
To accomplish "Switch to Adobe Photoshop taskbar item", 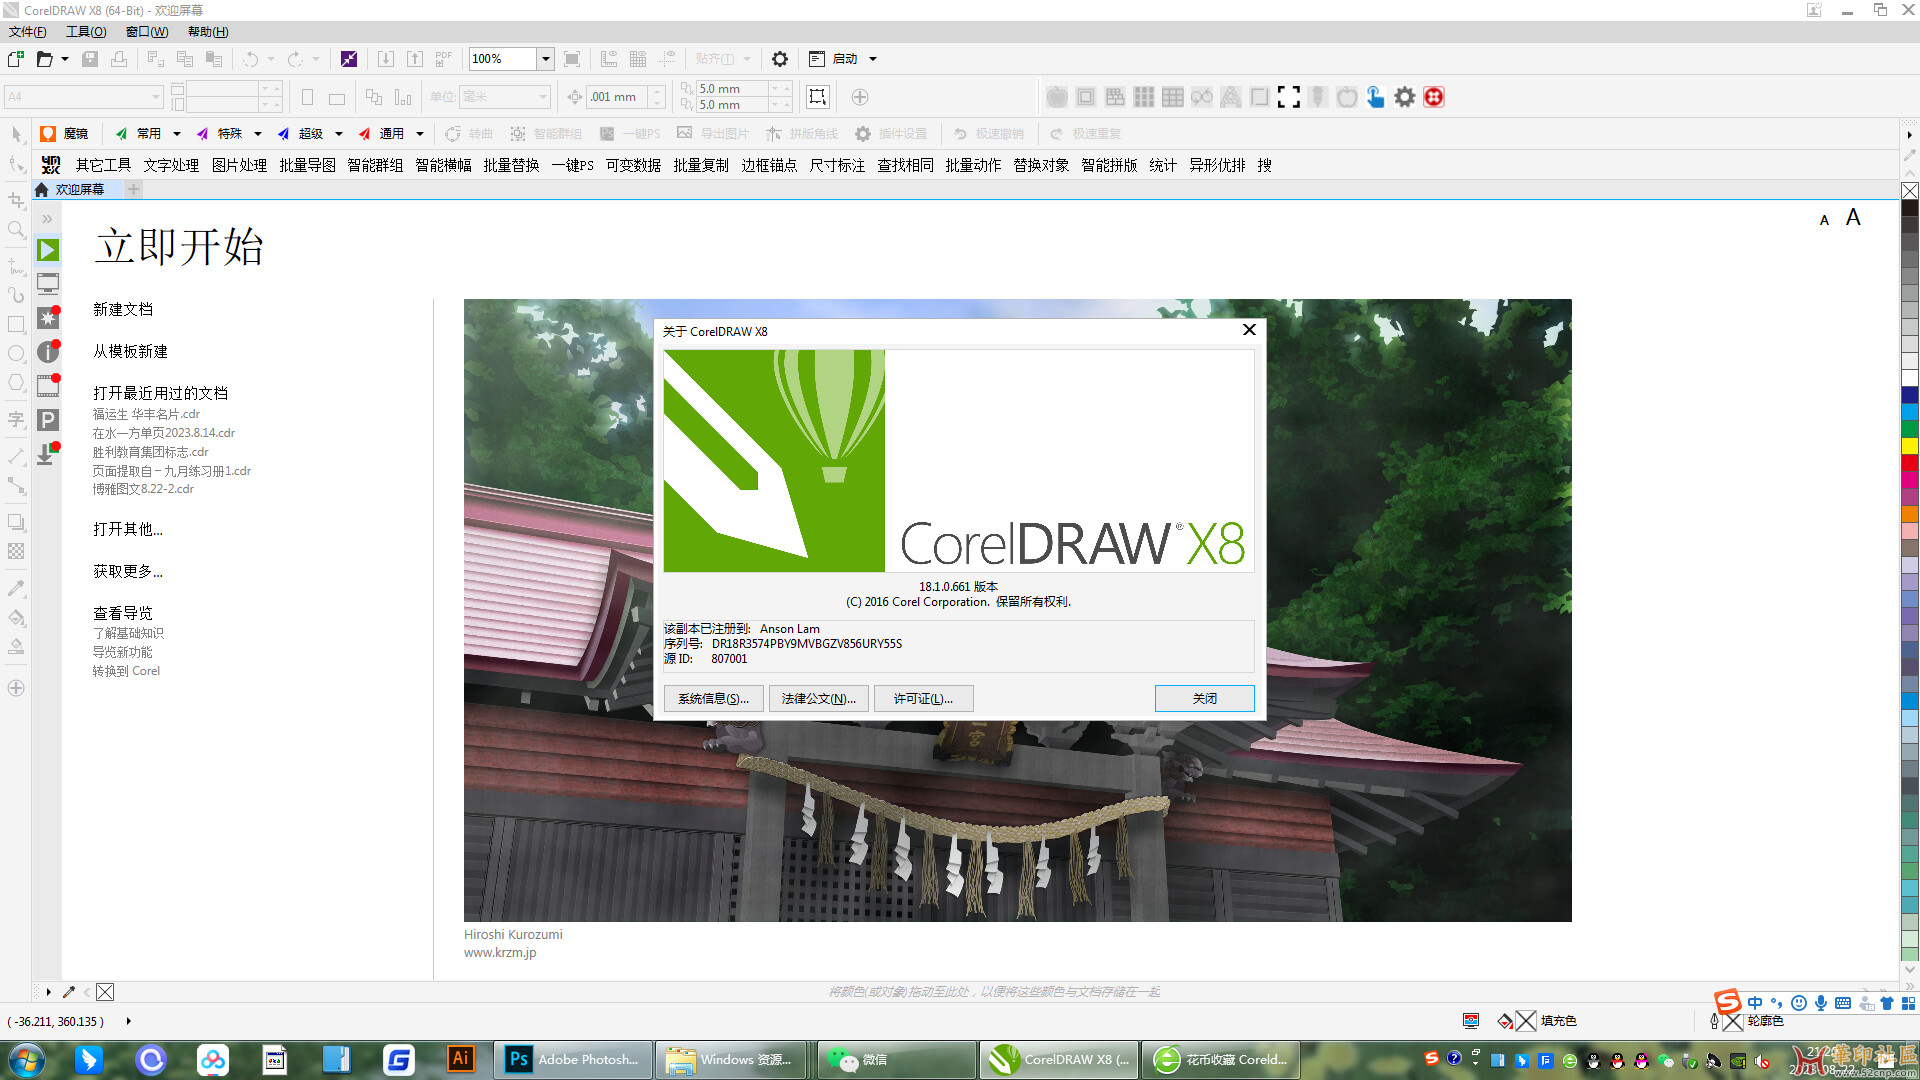I will [573, 1059].
